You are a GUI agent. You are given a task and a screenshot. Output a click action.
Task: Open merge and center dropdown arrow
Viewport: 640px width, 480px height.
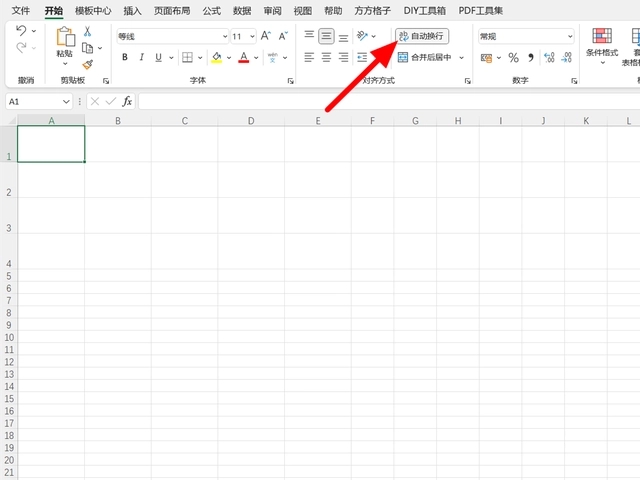pyautogui.click(x=462, y=58)
